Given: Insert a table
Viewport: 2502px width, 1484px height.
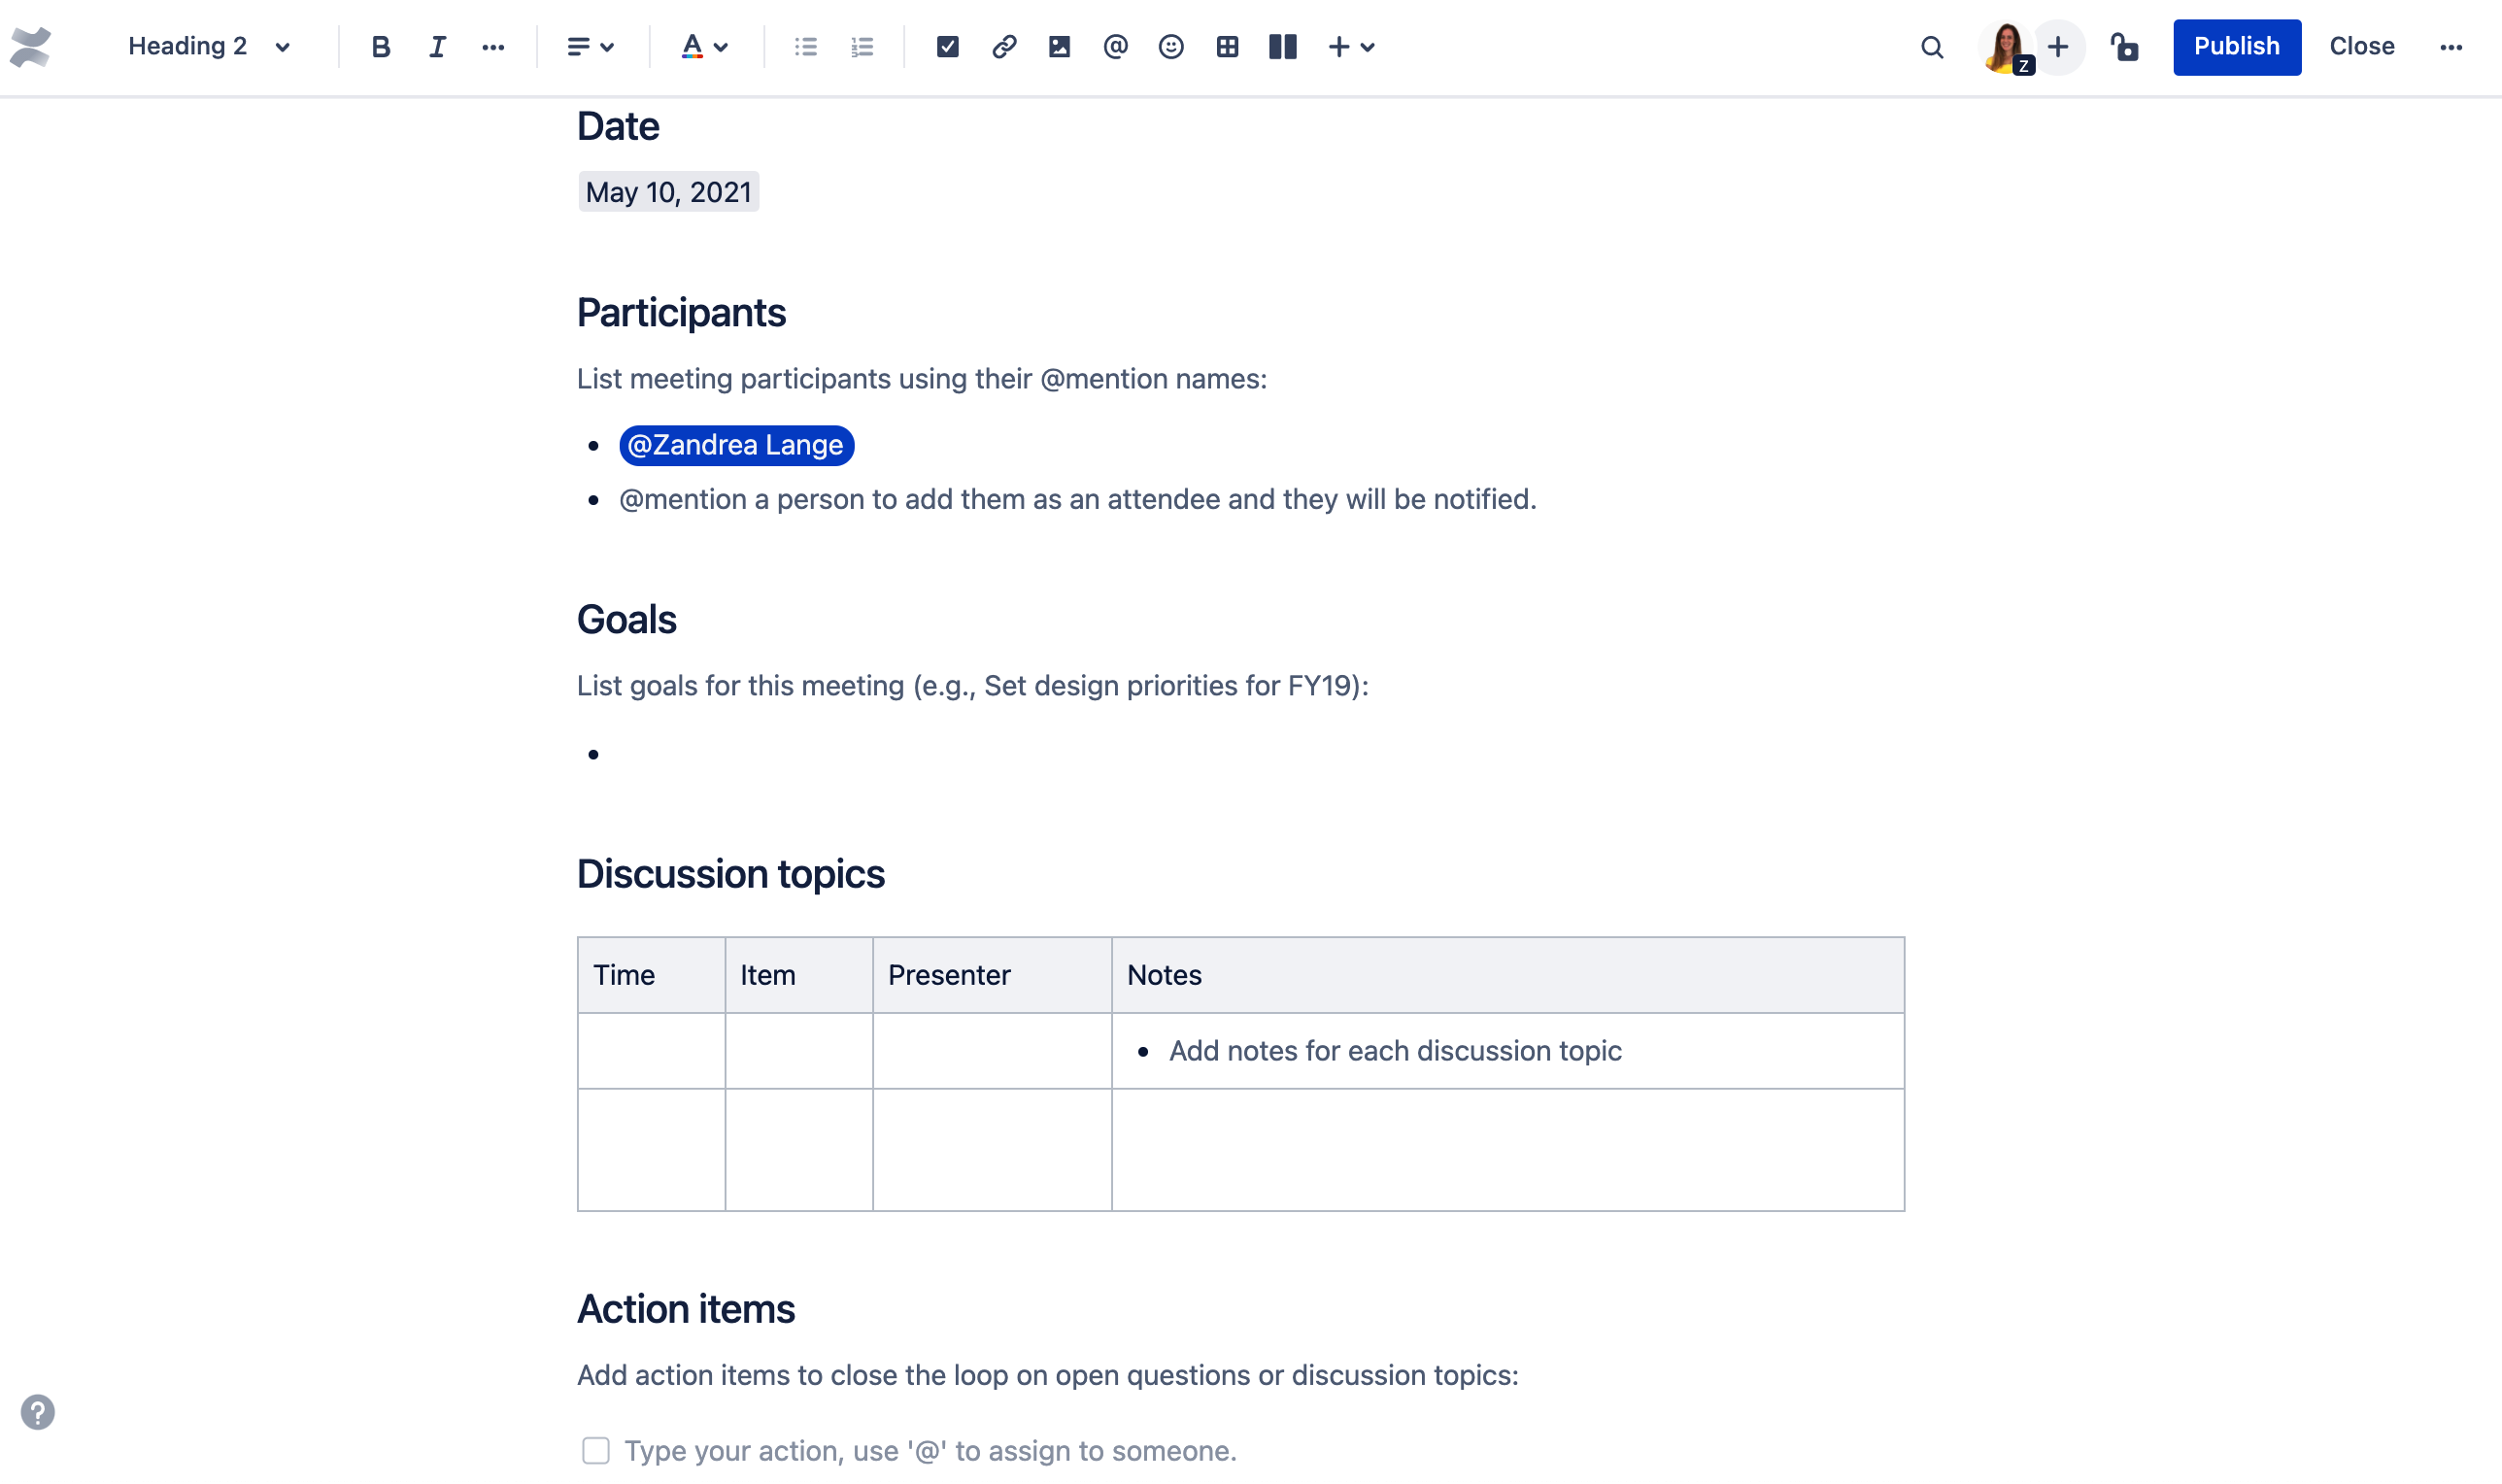Looking at the screenshot, I should coord(1227,46).
